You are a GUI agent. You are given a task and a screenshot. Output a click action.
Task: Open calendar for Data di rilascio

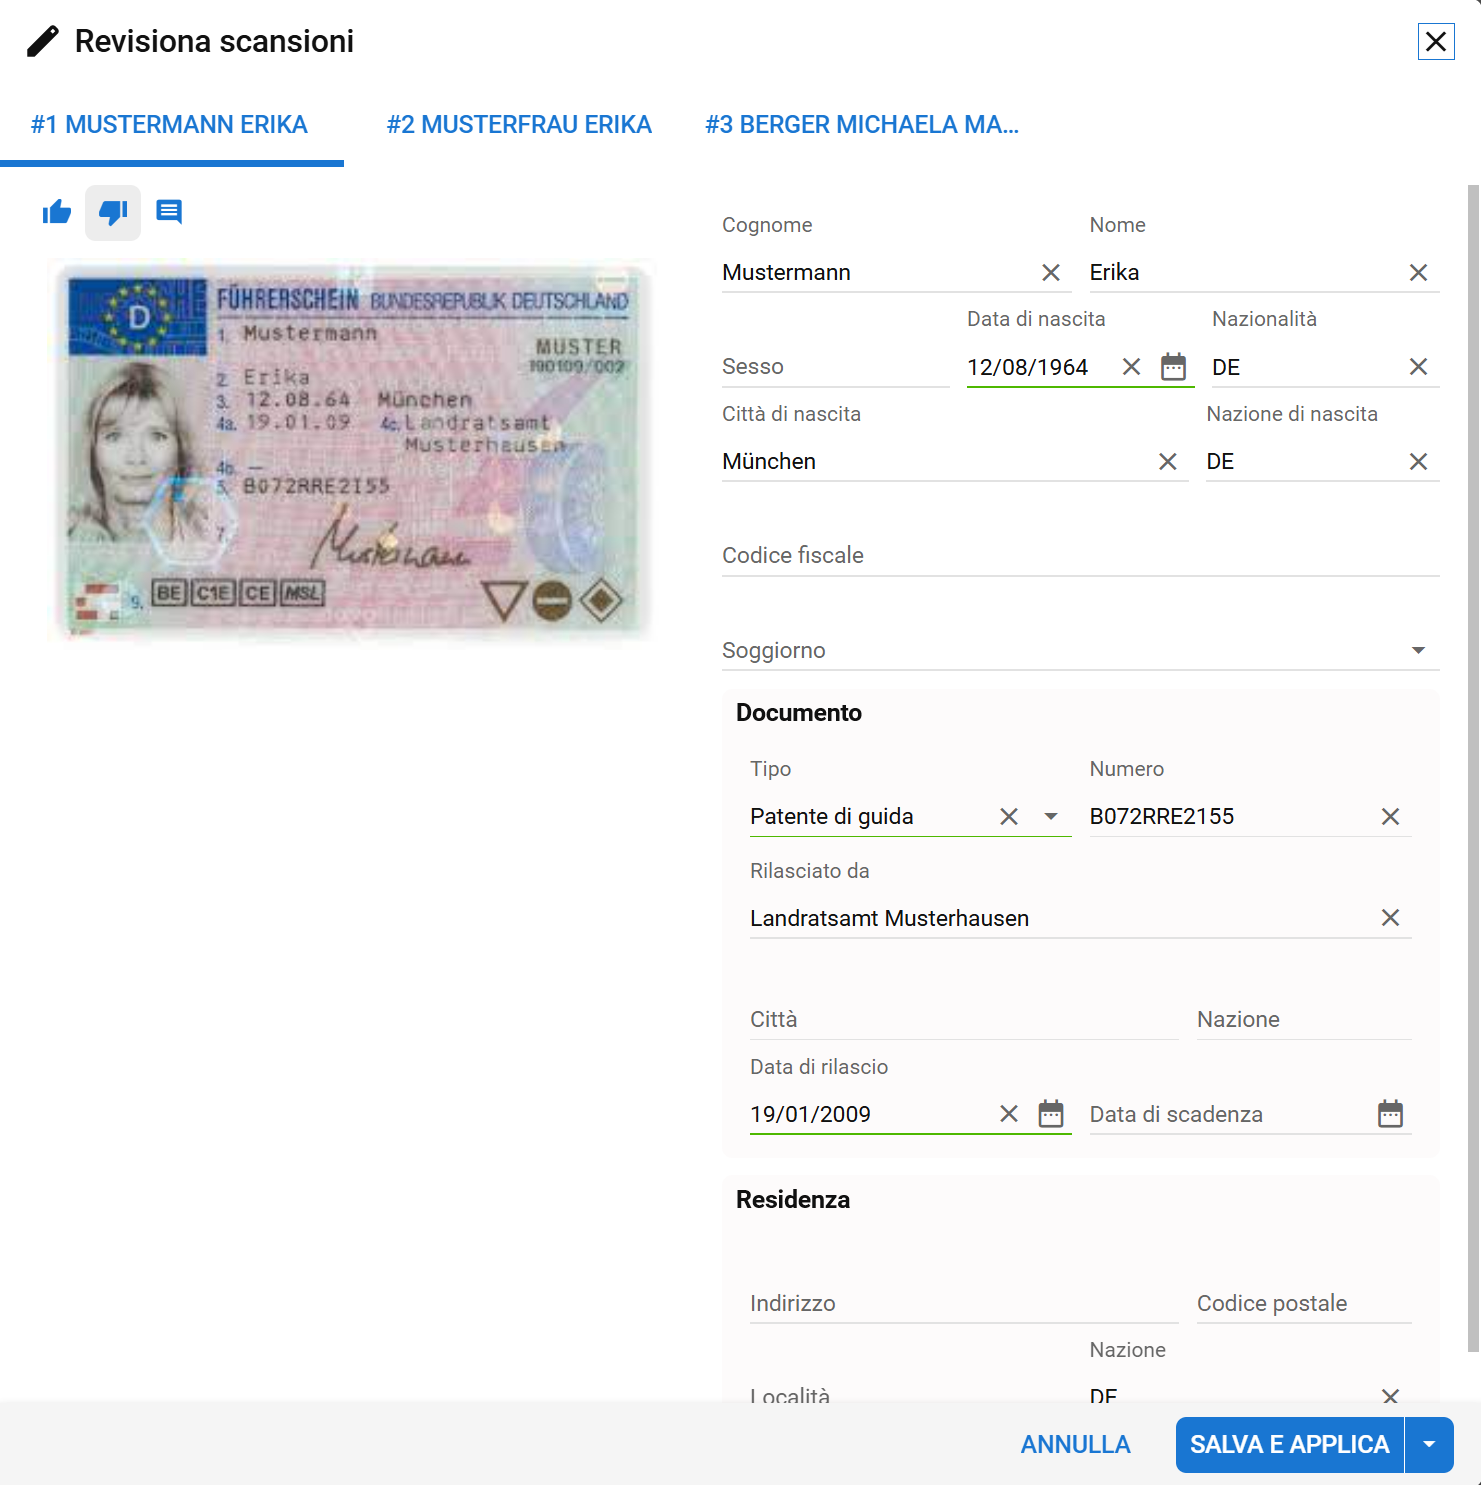click(x=1051, y=1114)
